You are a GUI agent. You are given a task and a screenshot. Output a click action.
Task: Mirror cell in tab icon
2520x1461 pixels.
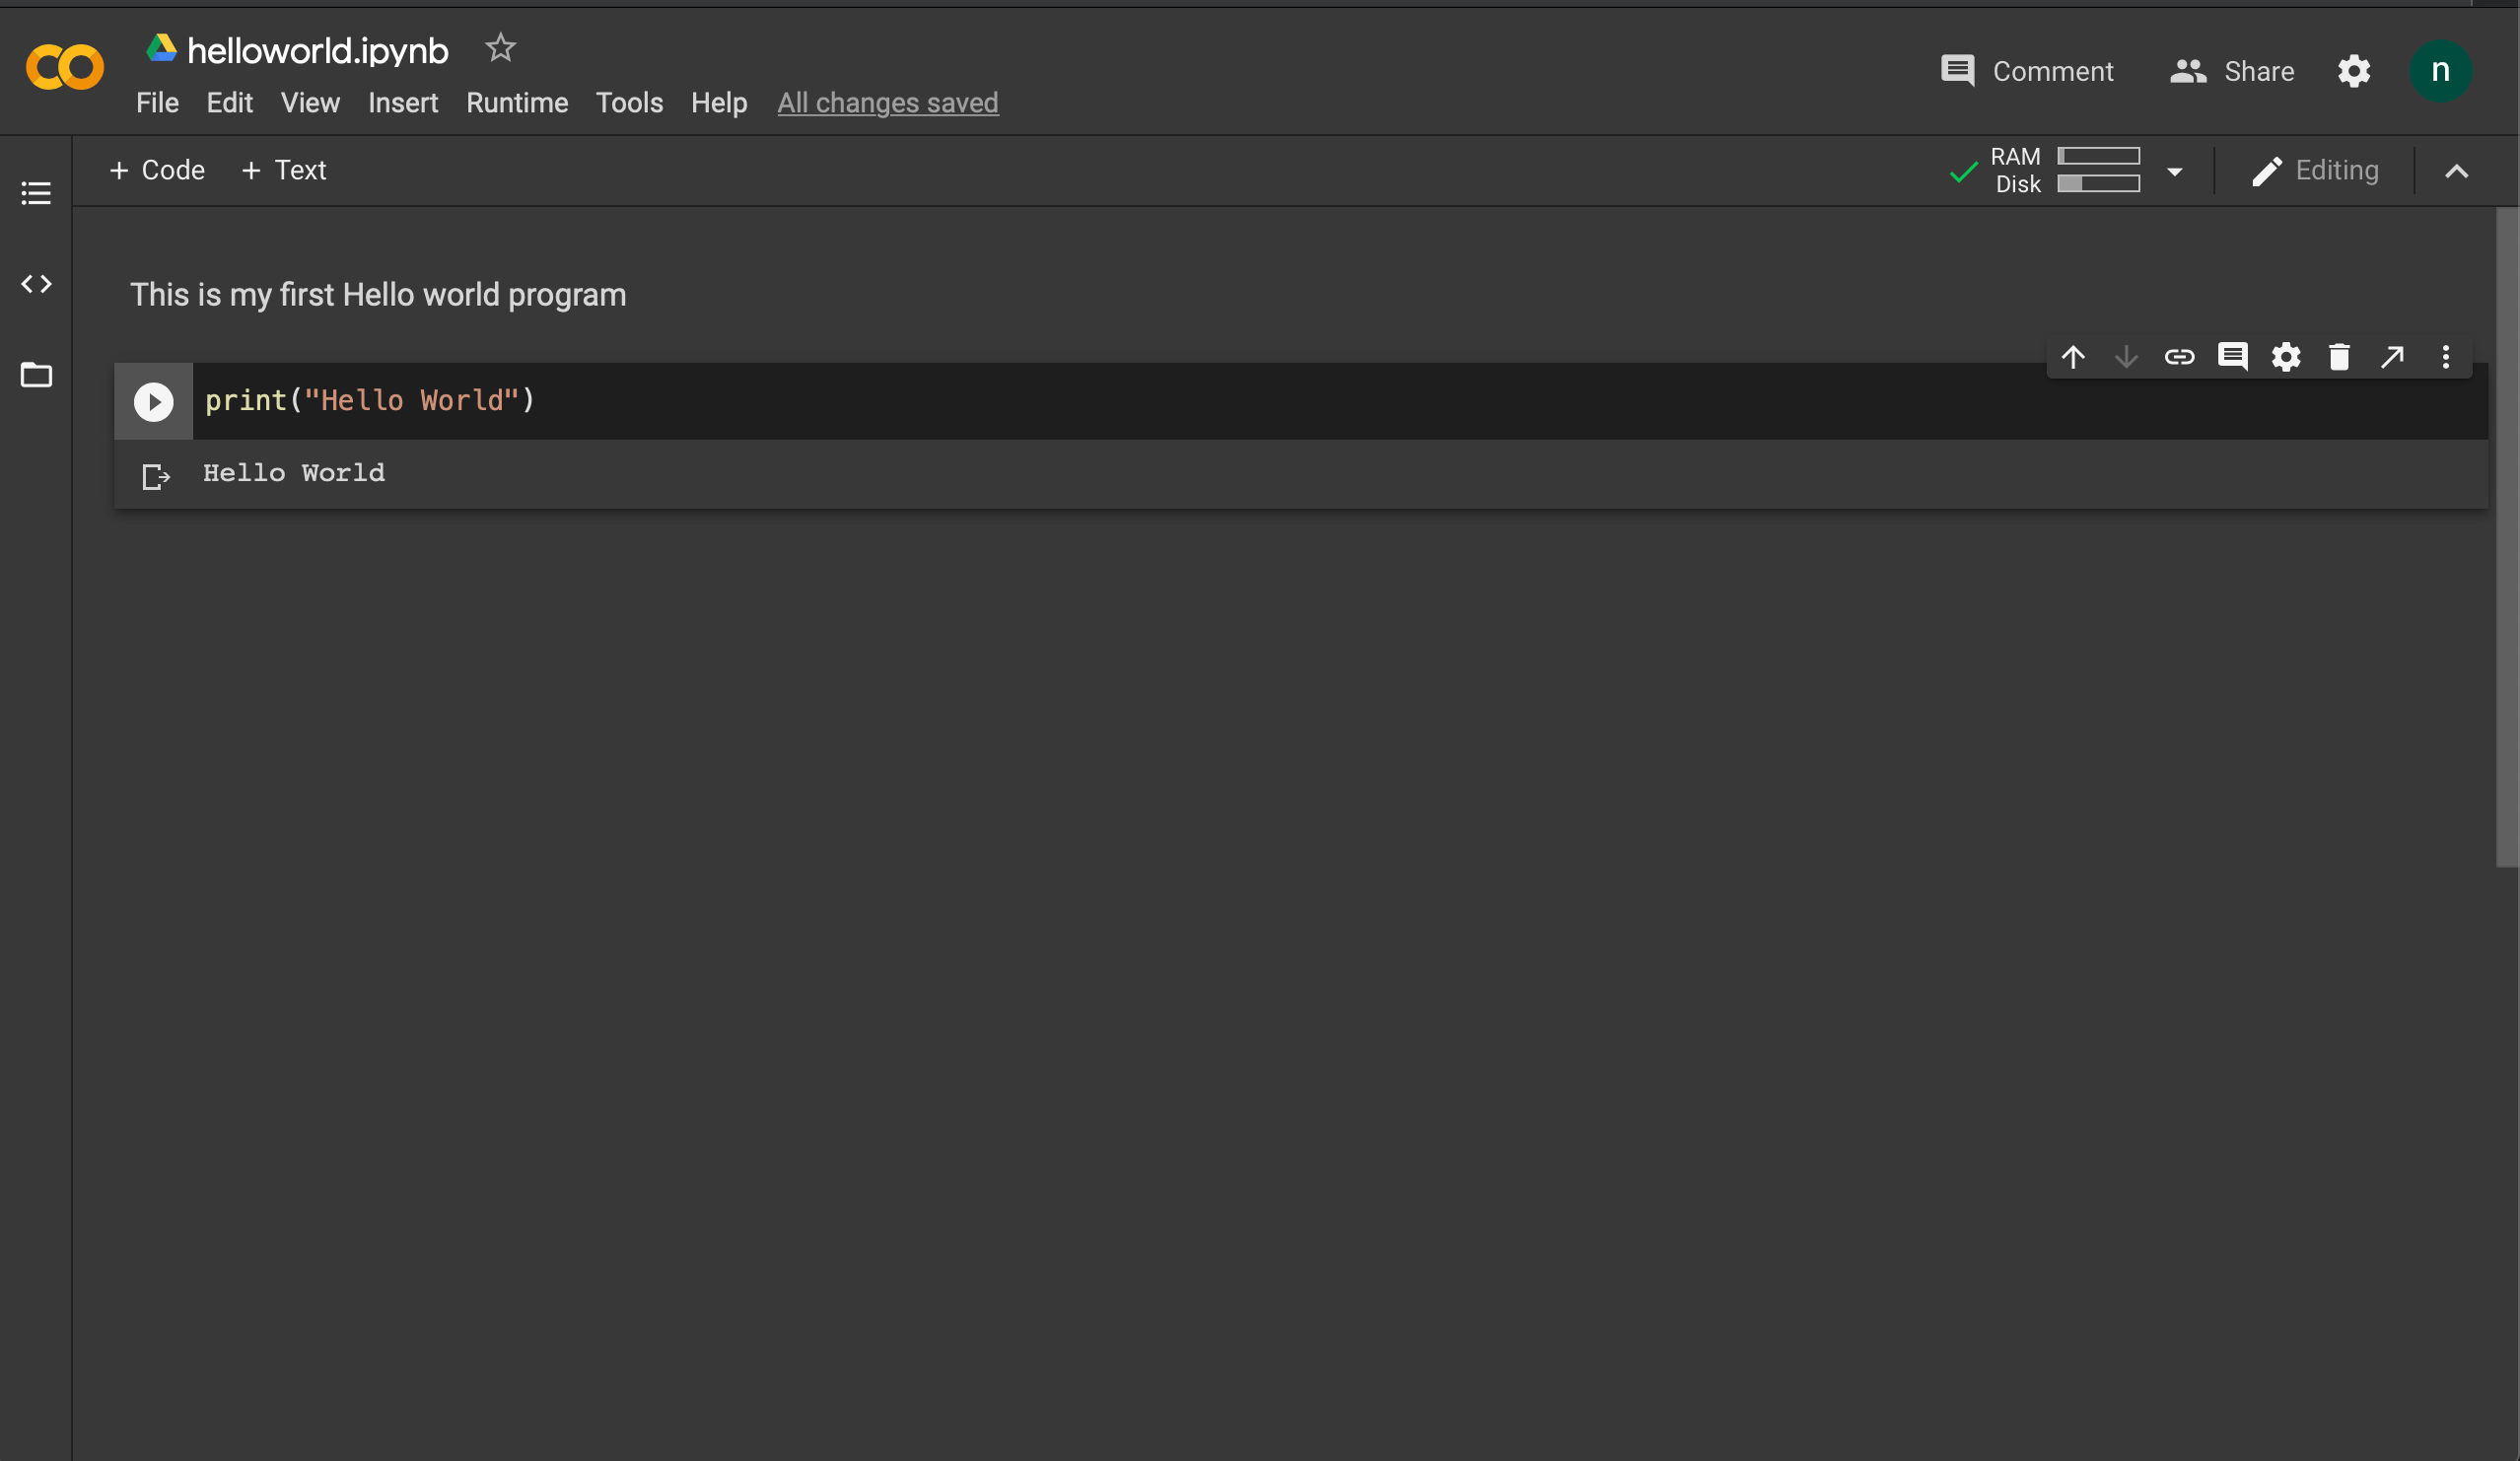[x=2392, y=357]
